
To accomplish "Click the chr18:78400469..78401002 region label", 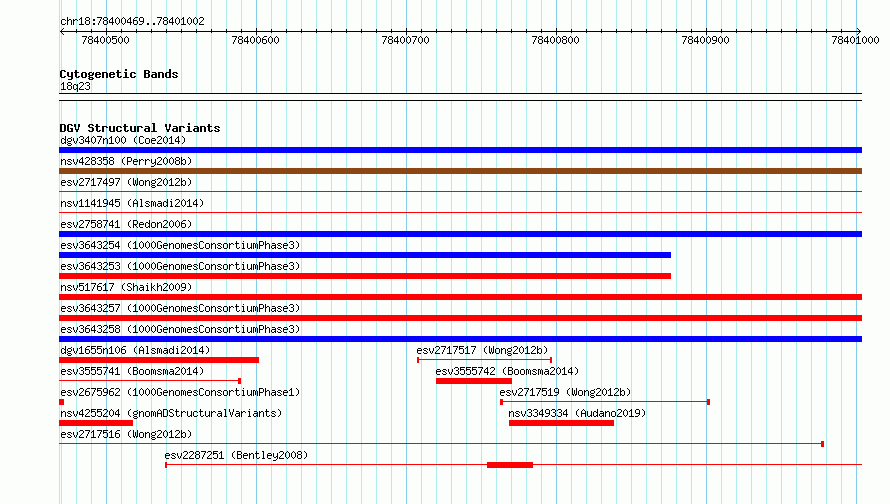I will pos(132,21).
